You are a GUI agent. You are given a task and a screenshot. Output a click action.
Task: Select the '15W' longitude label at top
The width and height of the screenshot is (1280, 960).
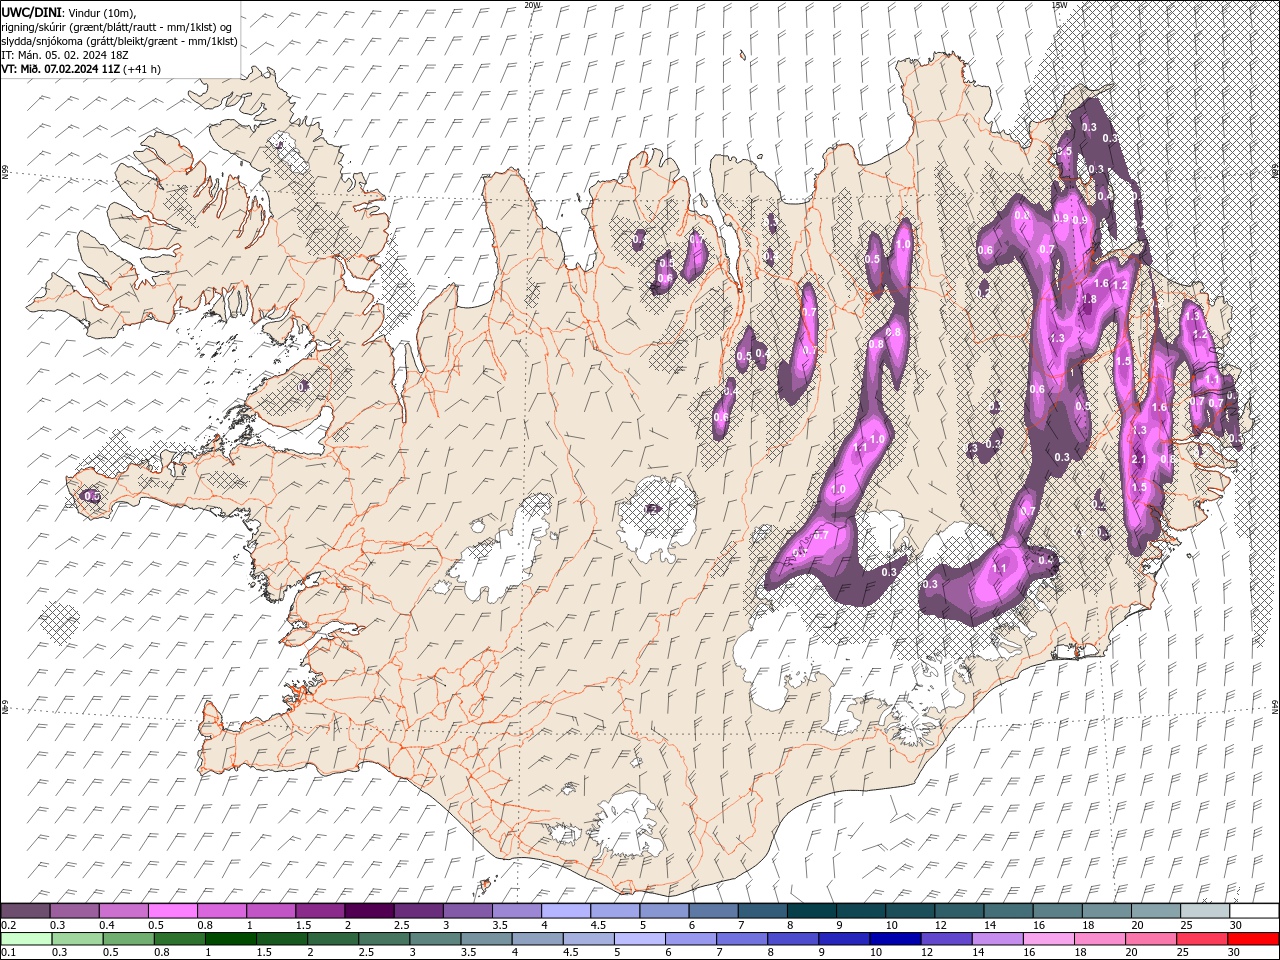1059,5
